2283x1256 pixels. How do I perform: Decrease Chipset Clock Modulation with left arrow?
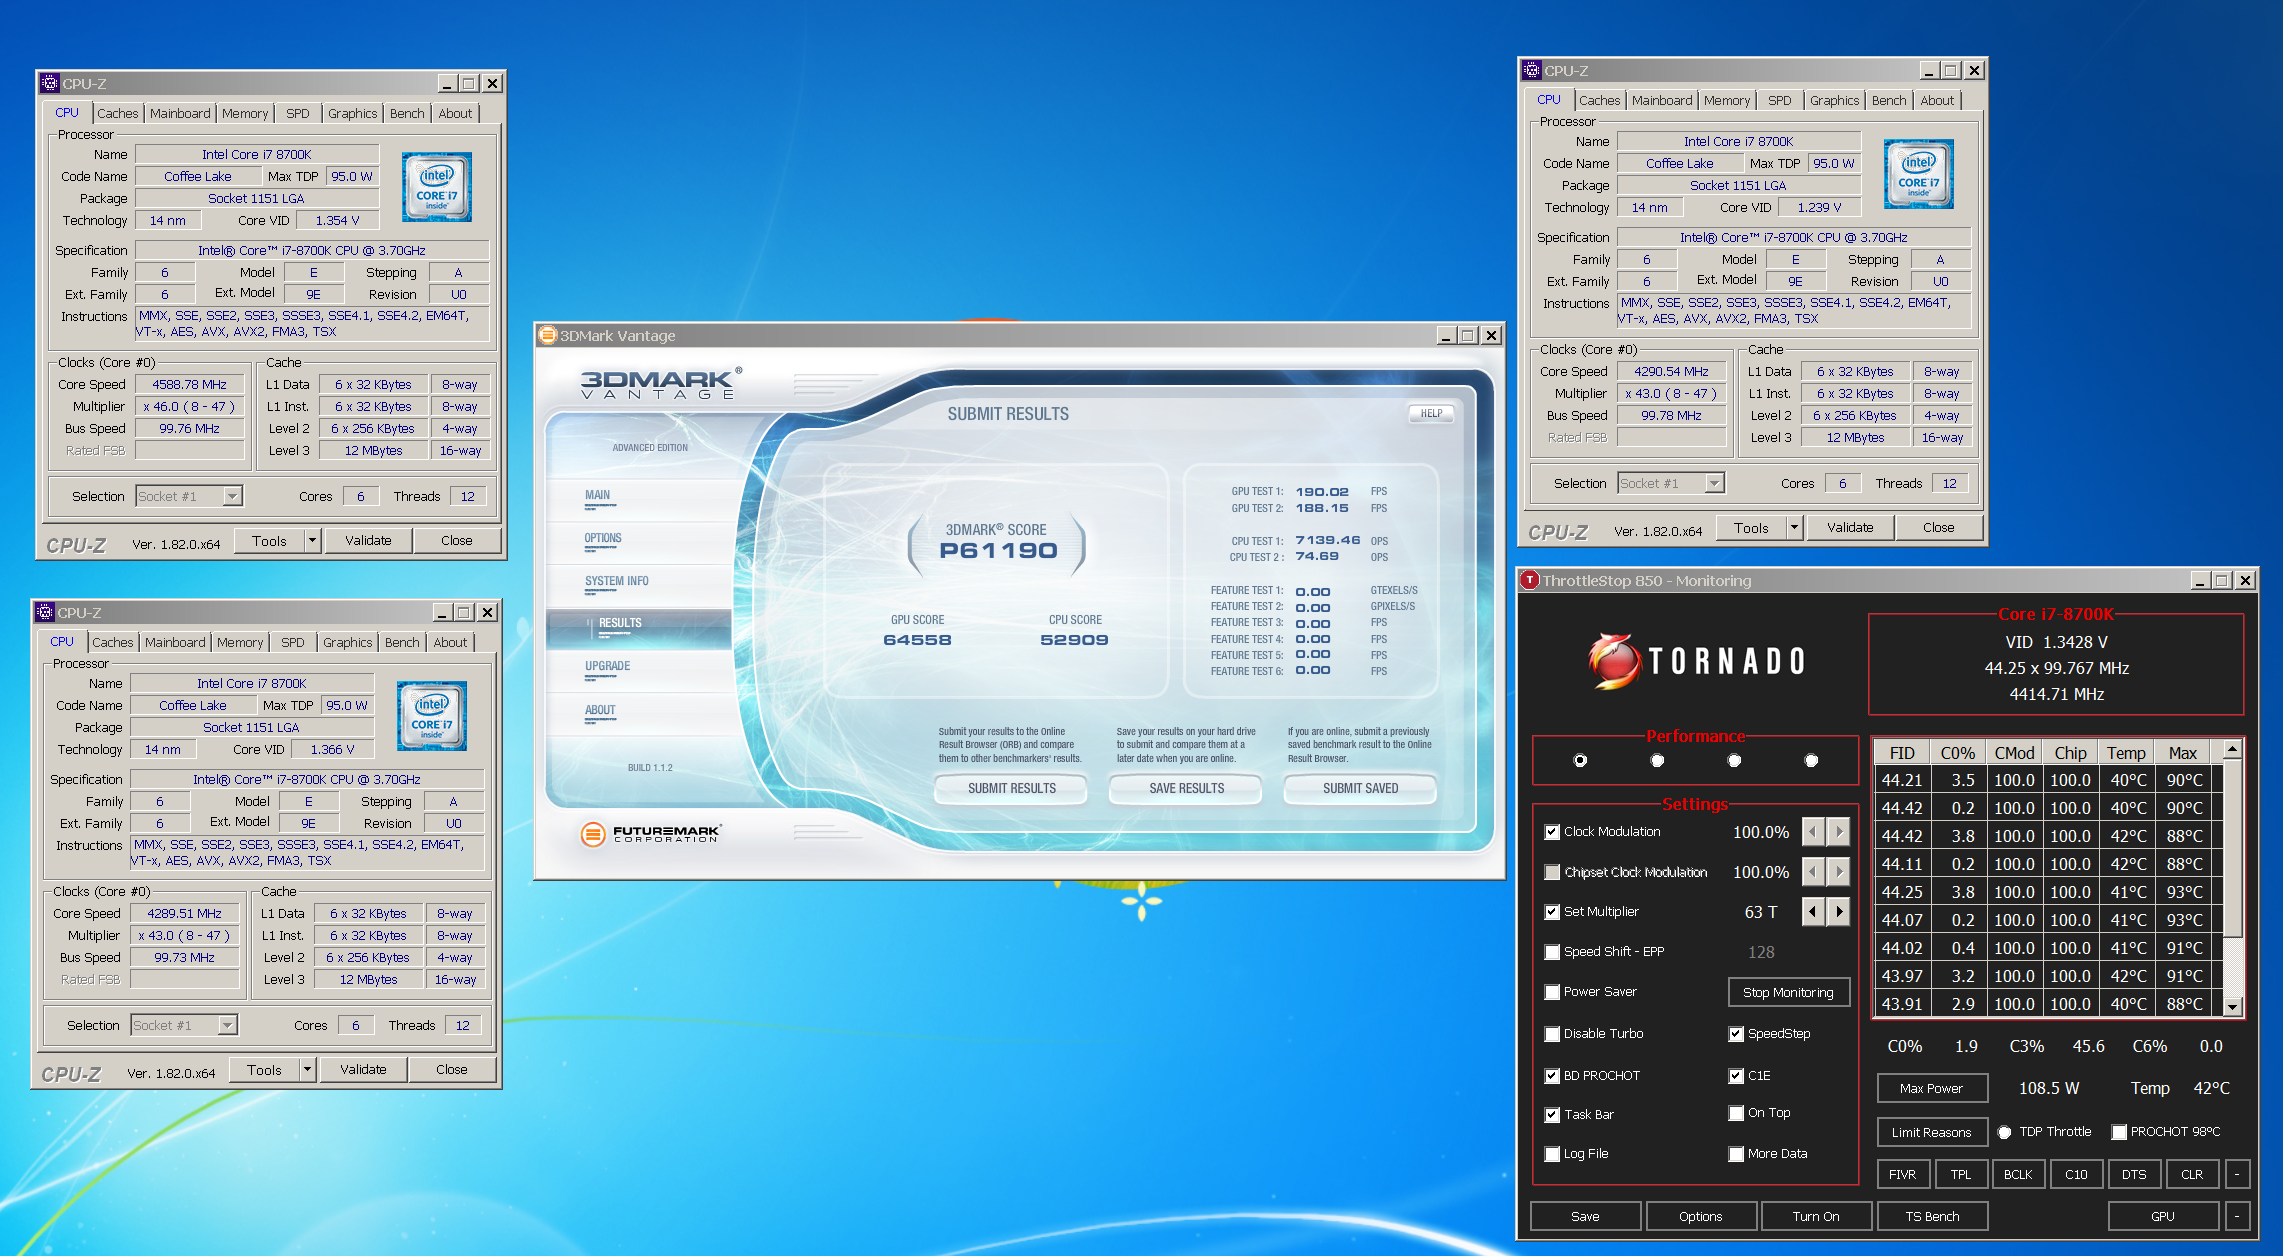[1813, 872]
